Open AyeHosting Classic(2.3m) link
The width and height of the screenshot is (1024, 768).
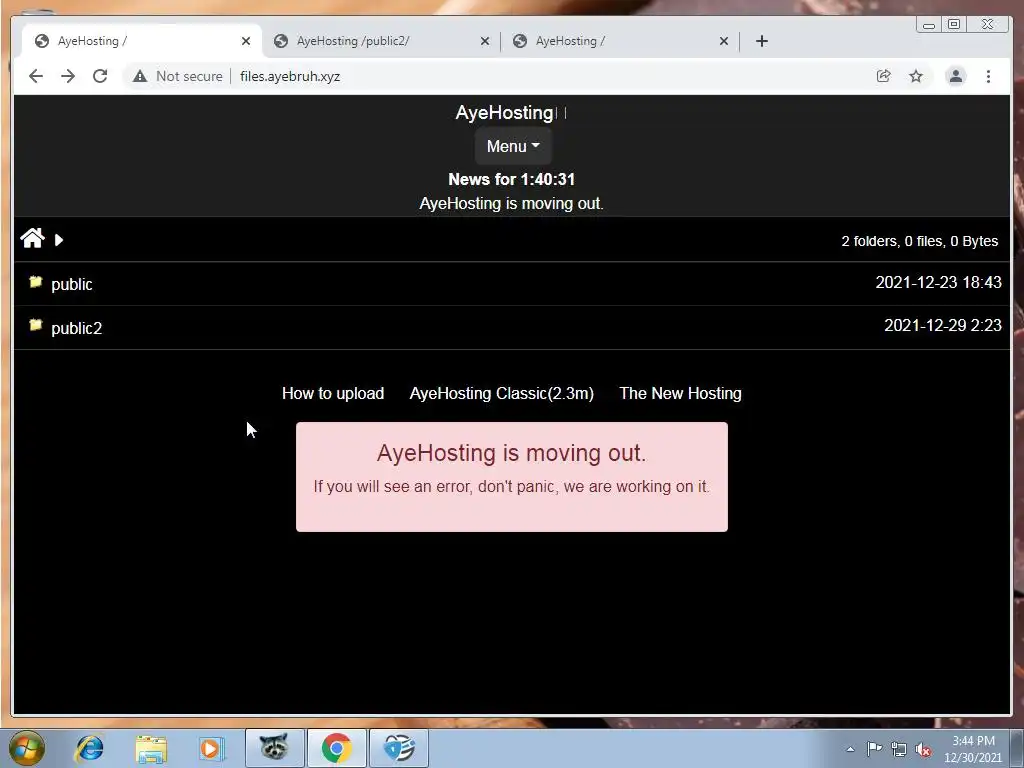(502, 393)
